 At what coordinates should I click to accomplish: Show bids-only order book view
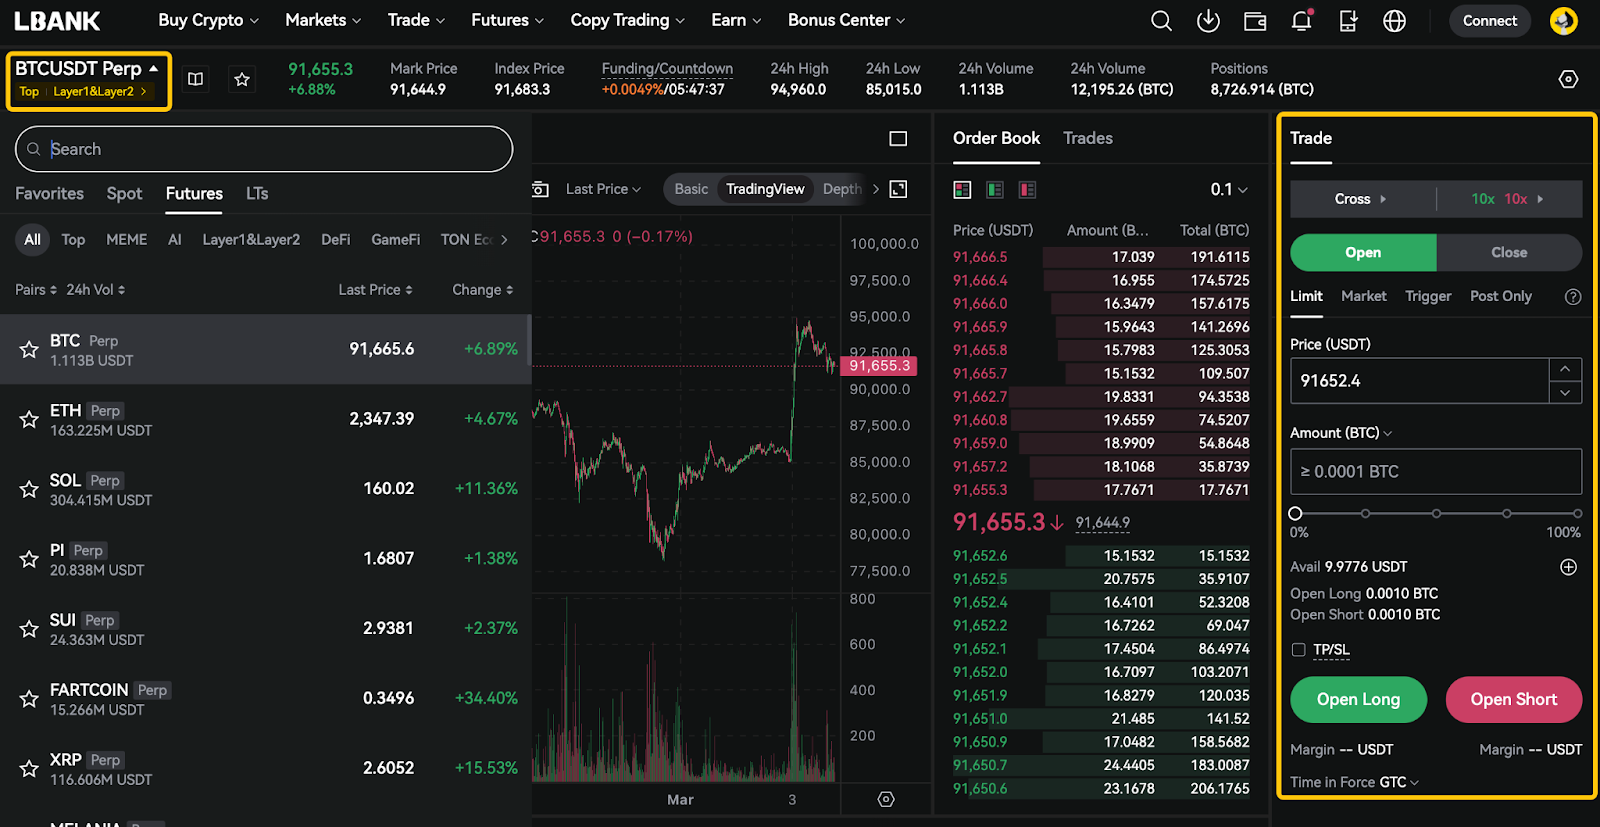point(994,190)
